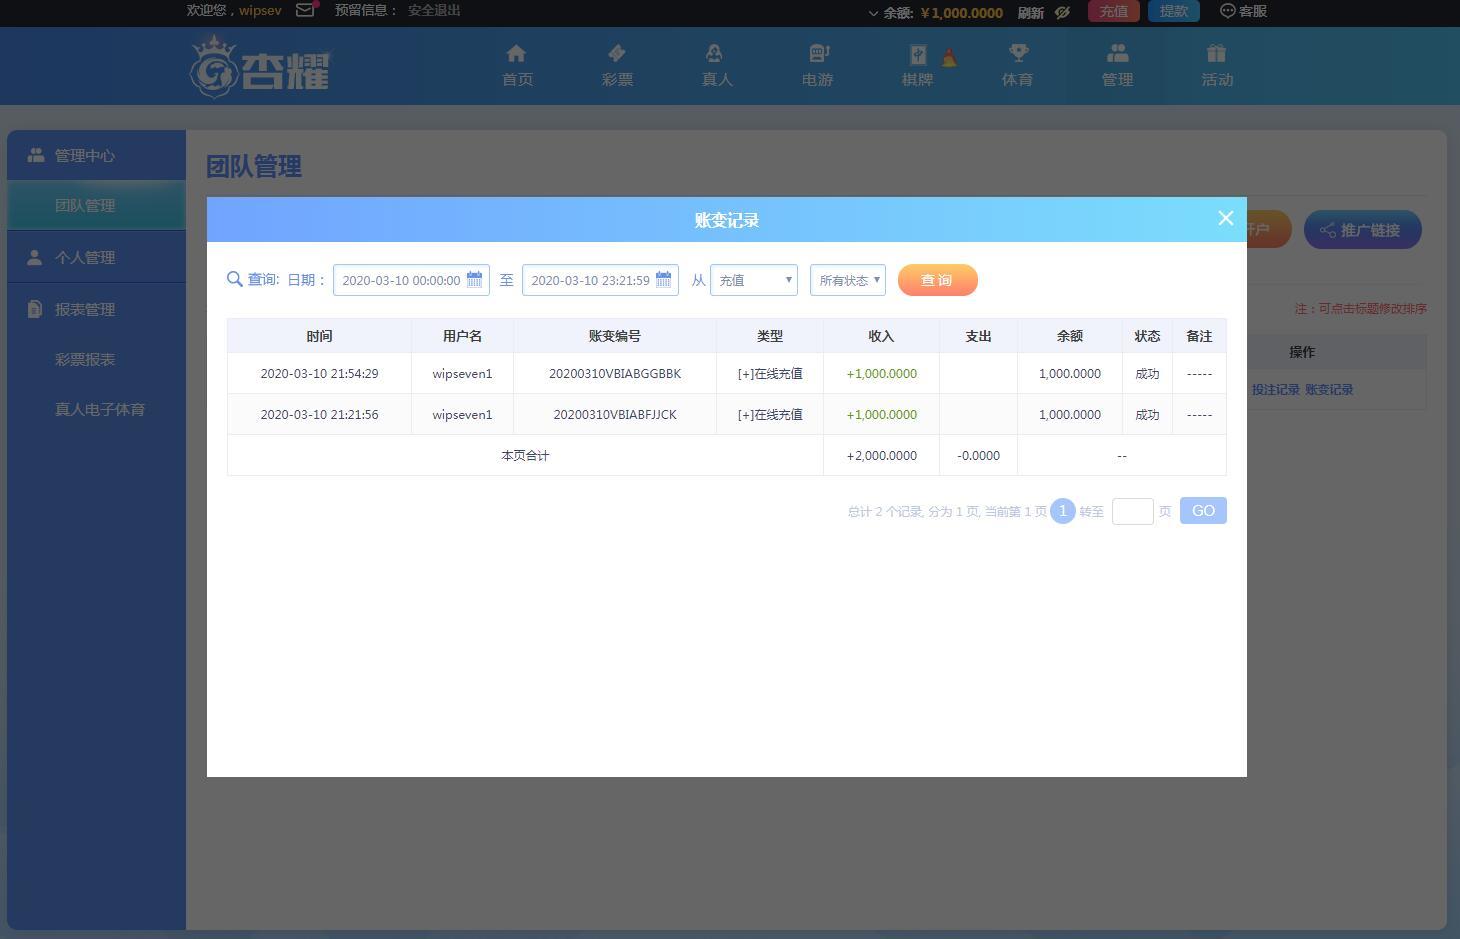1460x939 pixels.
Task: Open the 电游 slot games nav icon
Action: pos(818,53)
